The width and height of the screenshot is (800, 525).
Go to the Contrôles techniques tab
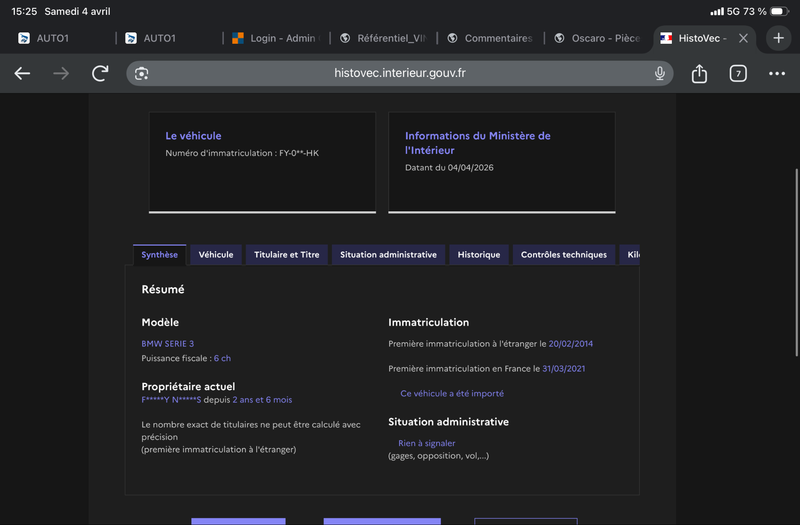click(x=563, y=255)
